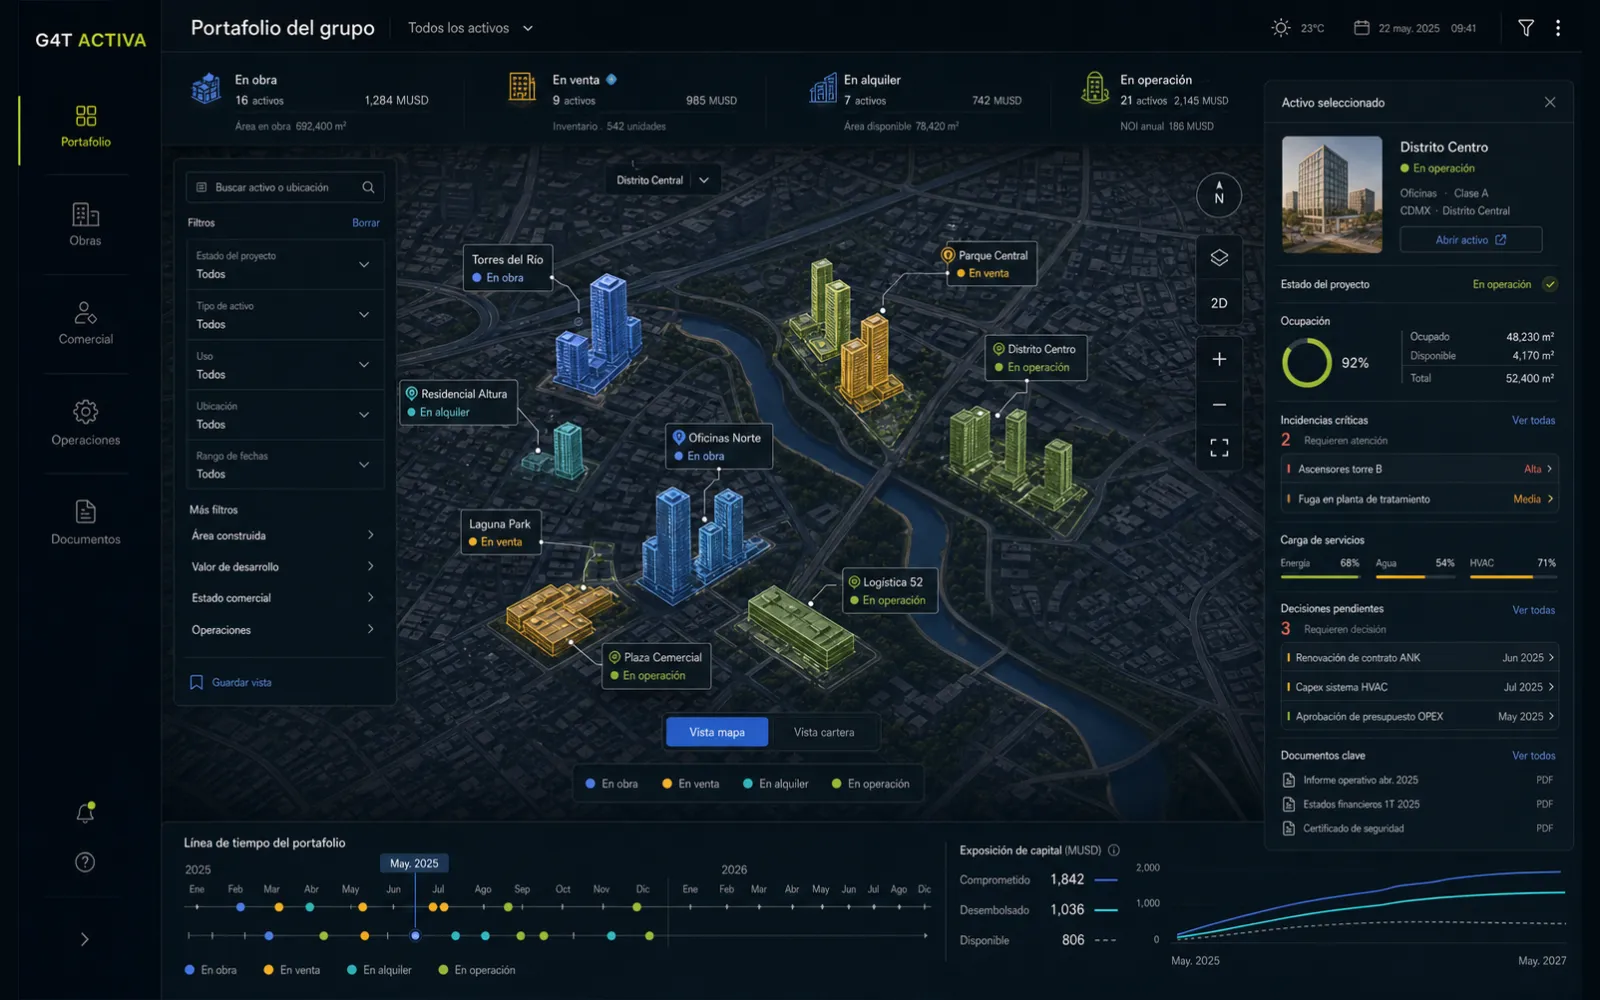Expand Tipo de activo filter dropdown
Image resolution: width=1600 pixels, height=1000 pixels.
pyautogui.click(x=285, y=315)
